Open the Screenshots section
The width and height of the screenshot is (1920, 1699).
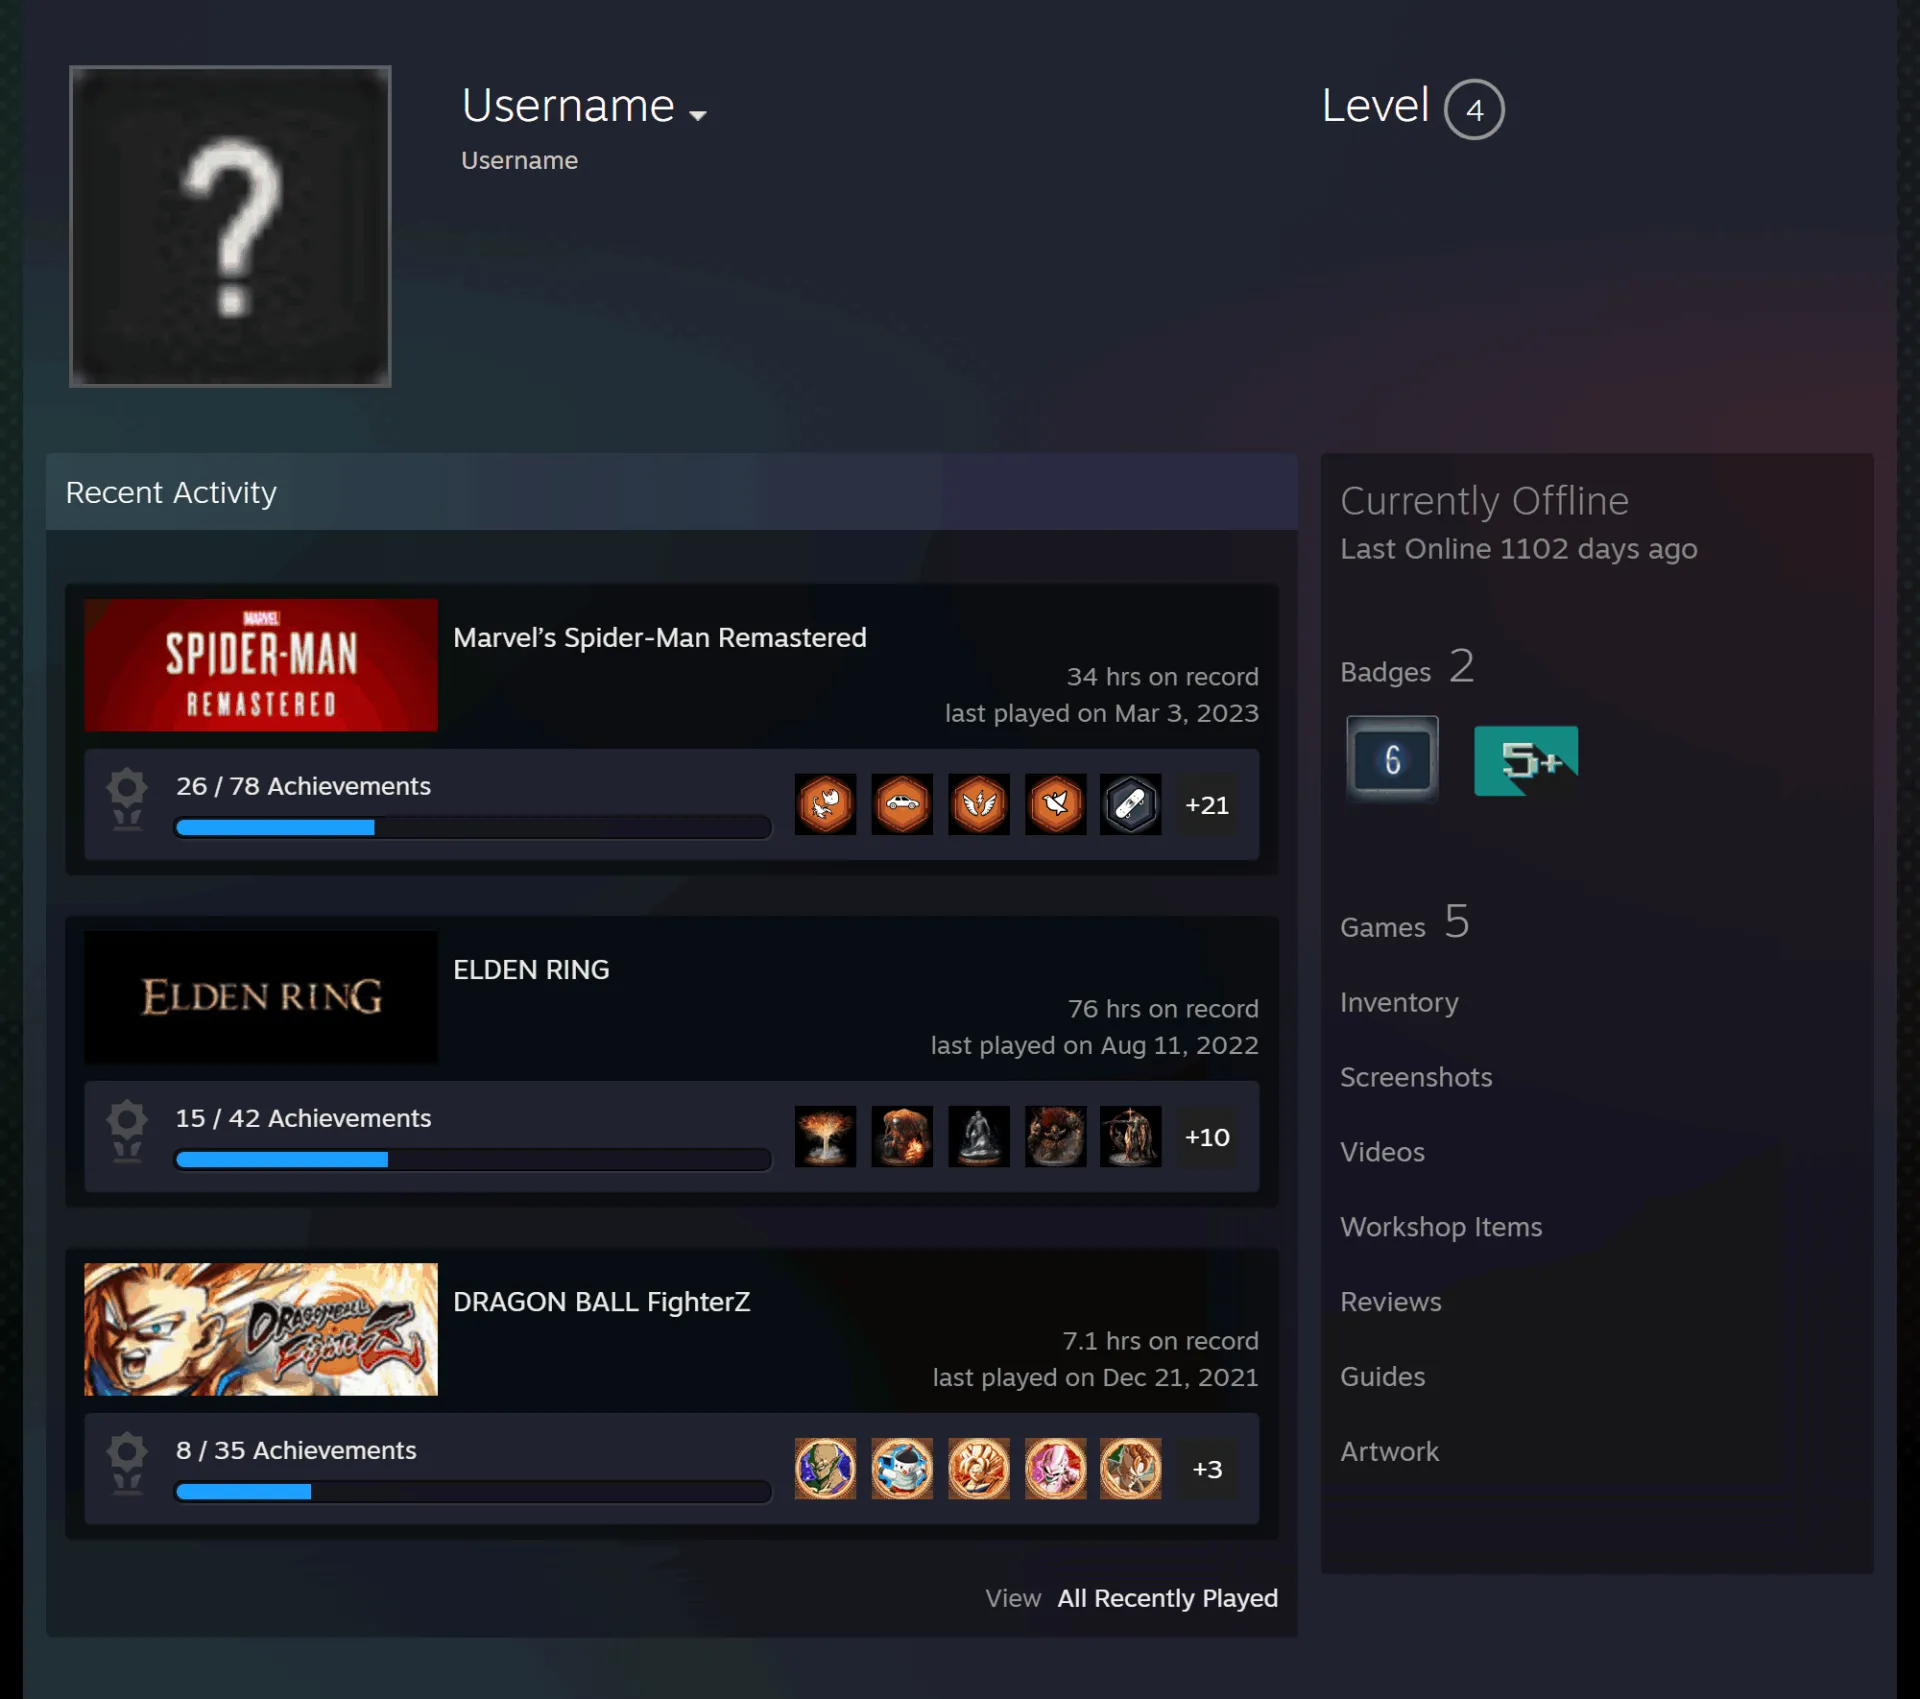click(x=1416, y=1077)
